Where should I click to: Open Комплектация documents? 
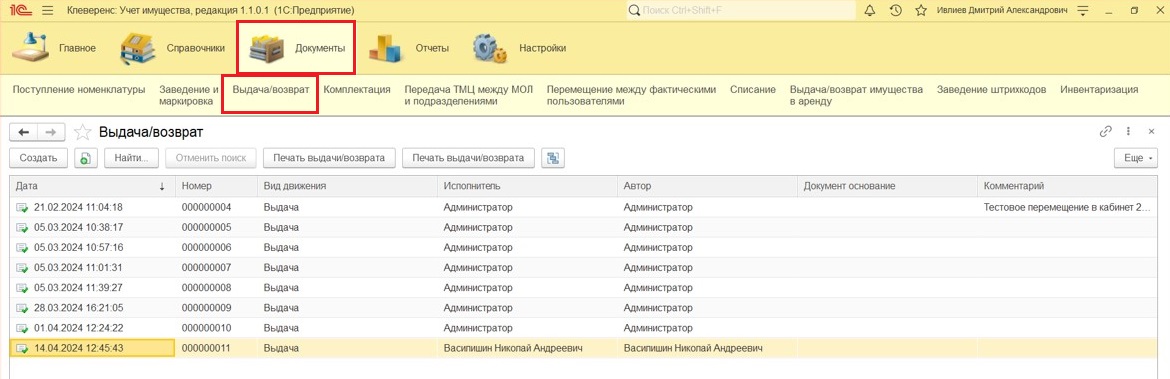click(x=357, y=90)
